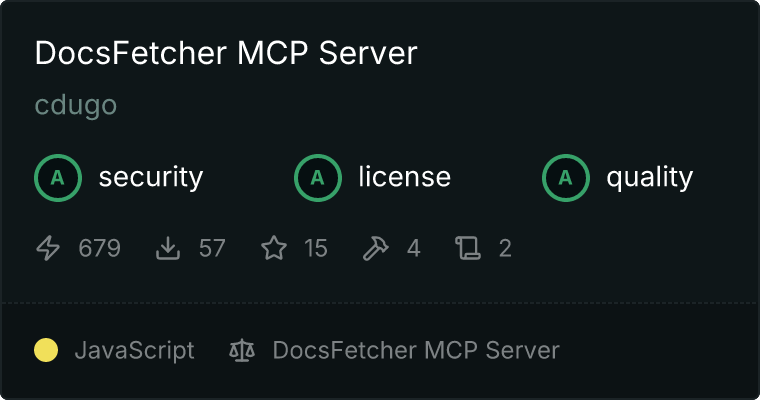The image size is (760, 400).
Task: Click the scroll resources icon
Action: pyautogui.click(x=468, y=248)
